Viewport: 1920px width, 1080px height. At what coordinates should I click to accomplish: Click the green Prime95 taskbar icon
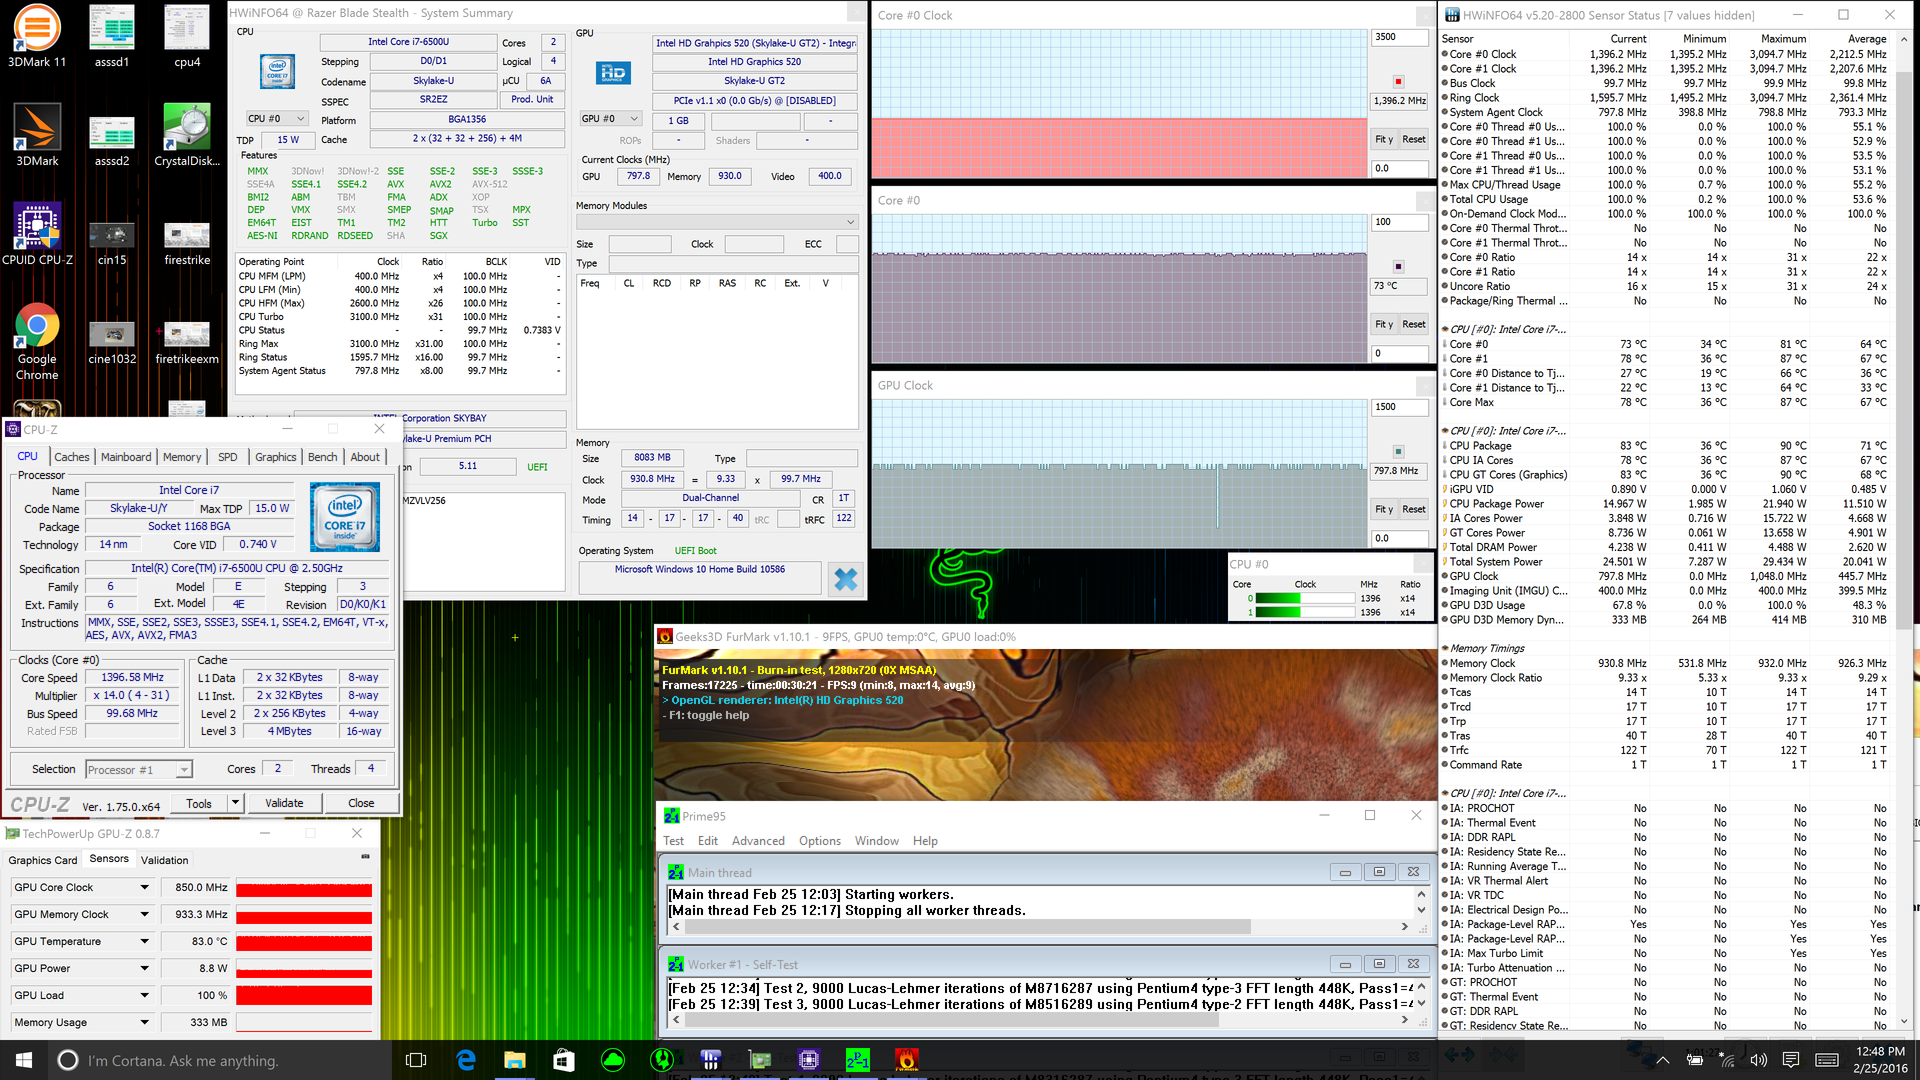[857, 1059]
